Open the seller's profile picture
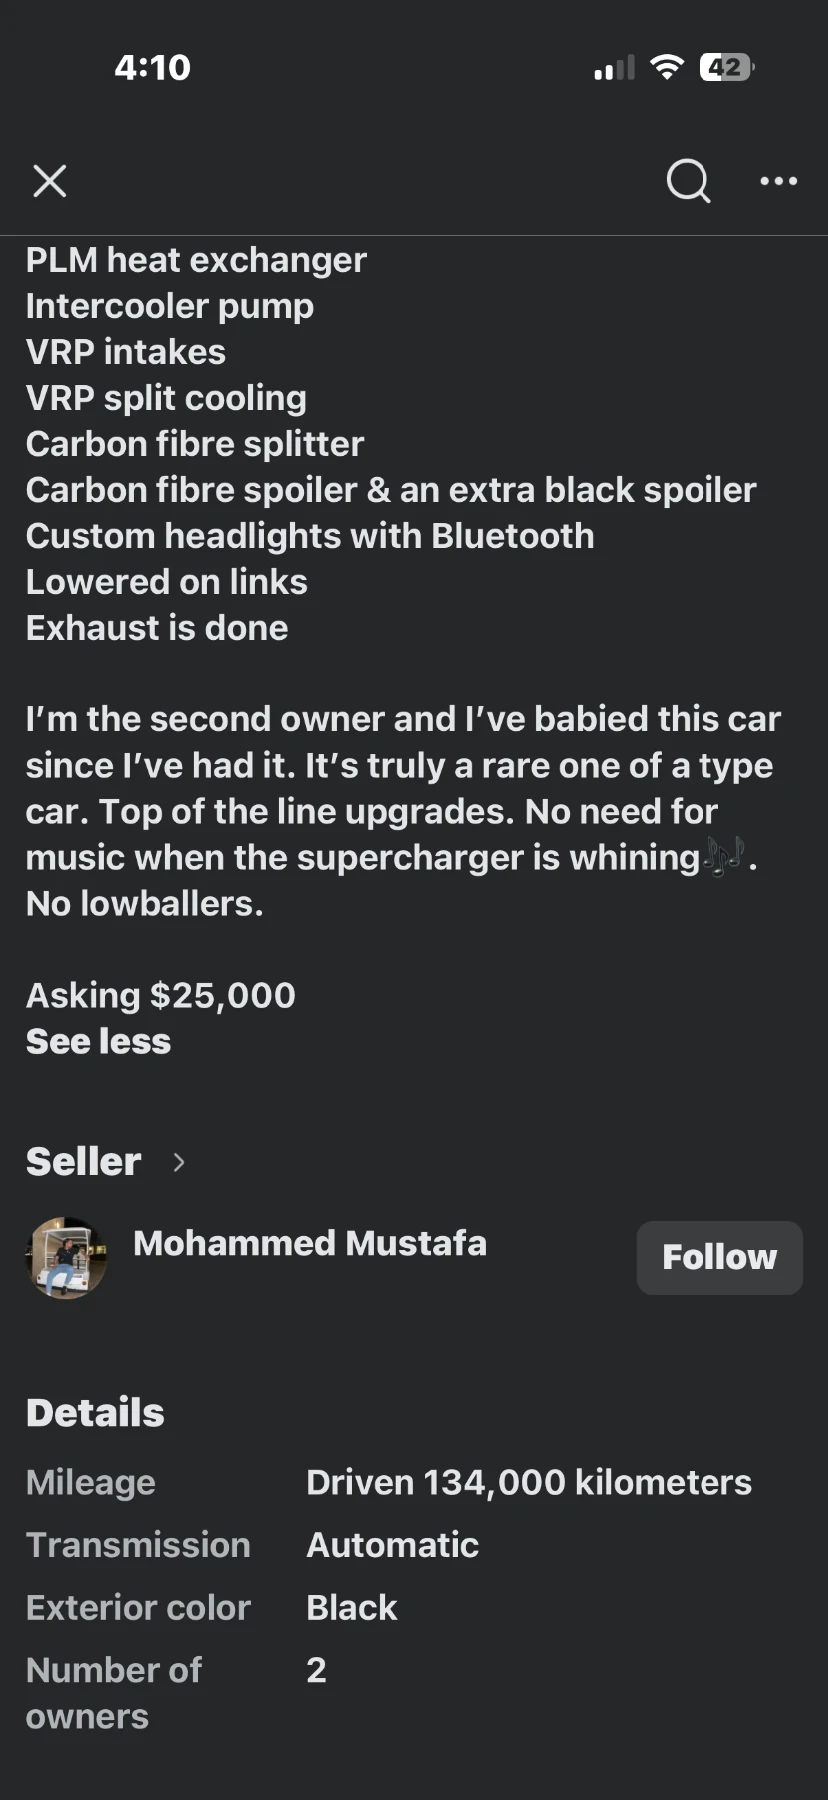Image resolution: width=828 pixels, height=1800 pixels. point(66,1257)
